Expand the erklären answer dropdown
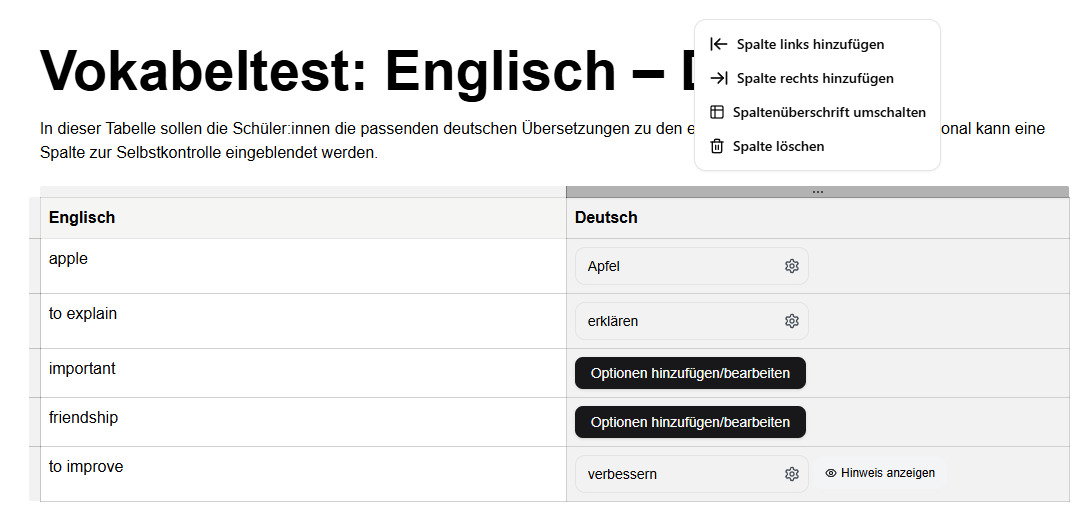The height and width of the screenshot is (525, 1089). click(678, 321)
